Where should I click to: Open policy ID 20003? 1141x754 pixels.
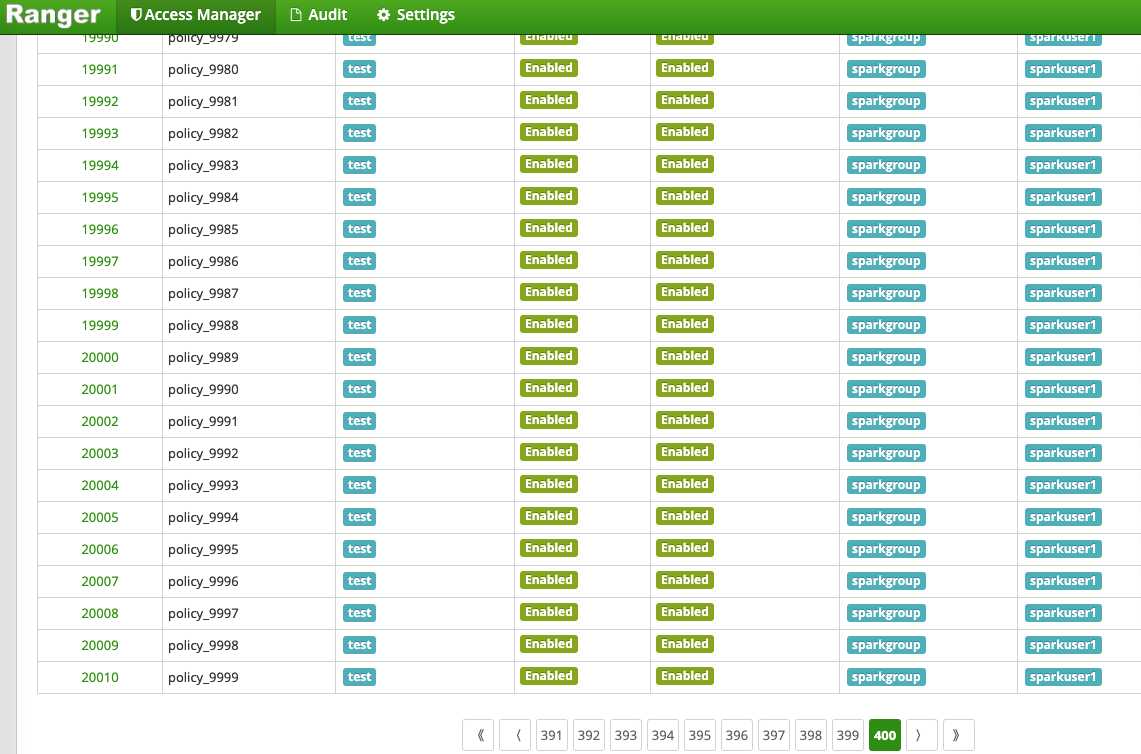[x=100, y=453]
